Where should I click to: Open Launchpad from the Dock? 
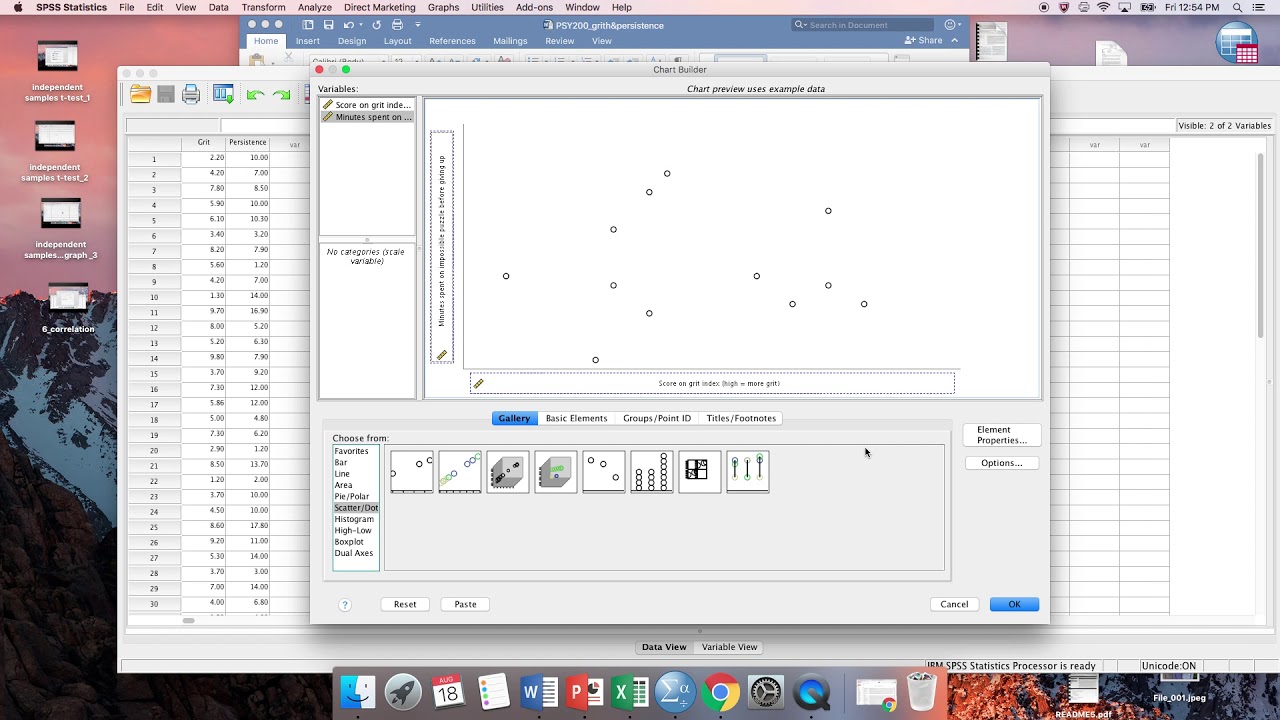tap(403, 692)
